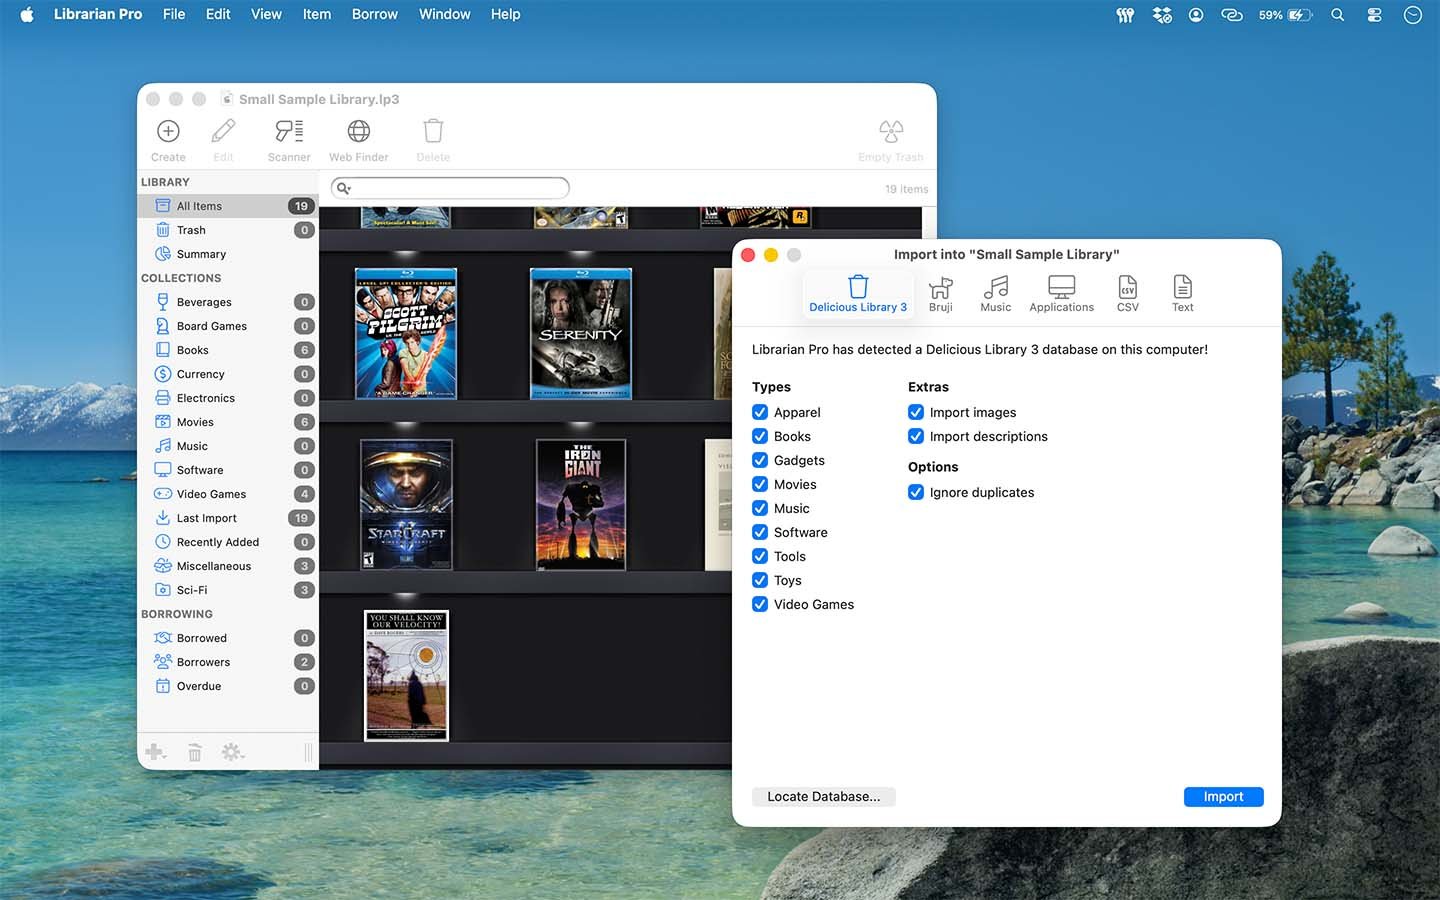The width and height of the screenshot is (1440, 900).
Task: Open the Scanner tool in the toolbar
Action: pyautogui.click(x=288, y=137)
